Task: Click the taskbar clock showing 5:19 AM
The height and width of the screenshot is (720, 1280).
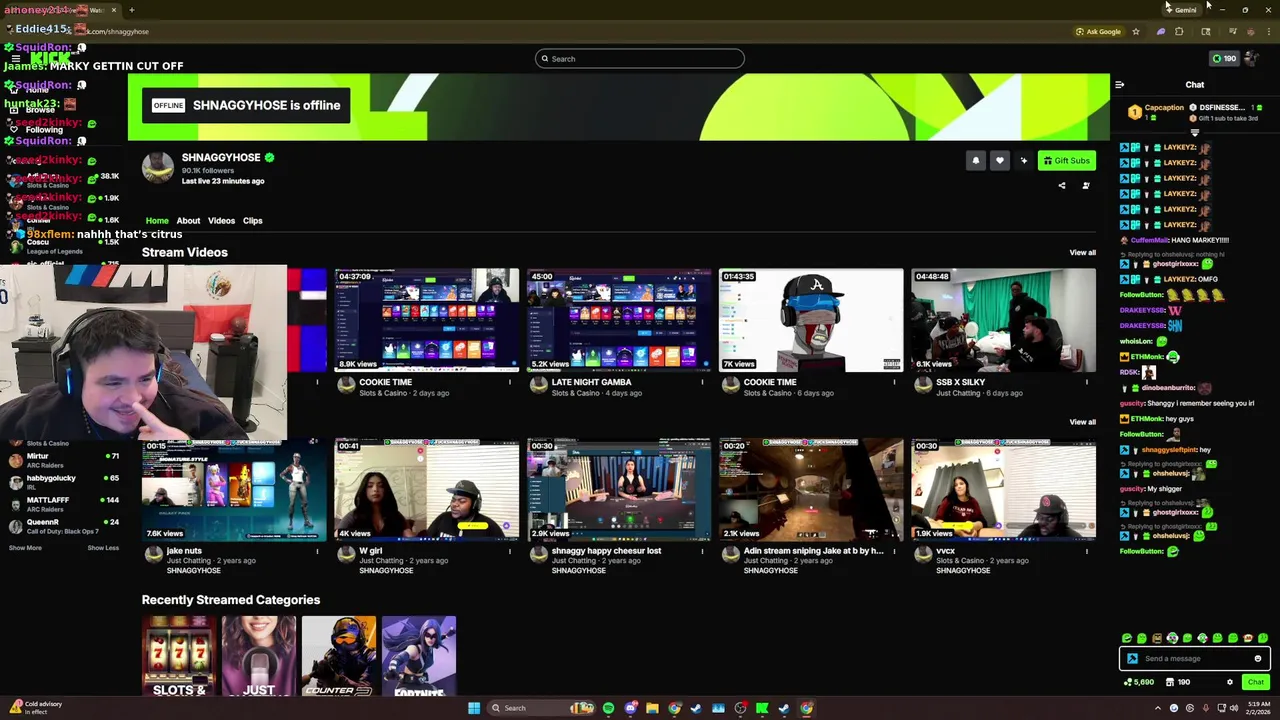Action: (1258, 708)
